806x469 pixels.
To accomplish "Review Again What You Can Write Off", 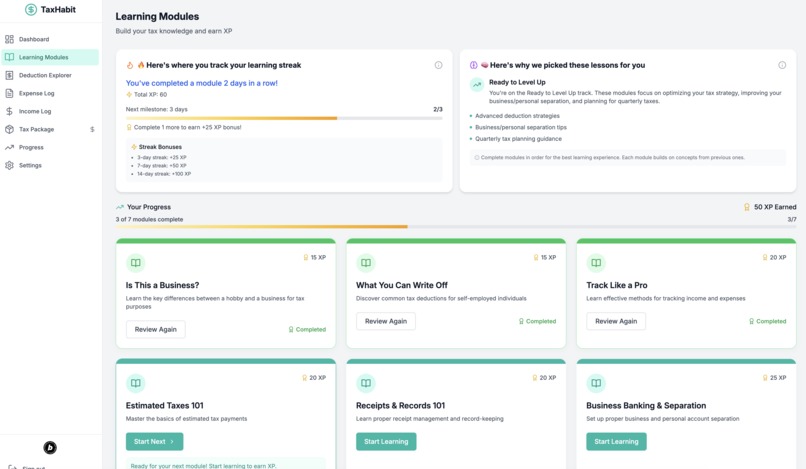I will tap(386, 321).
